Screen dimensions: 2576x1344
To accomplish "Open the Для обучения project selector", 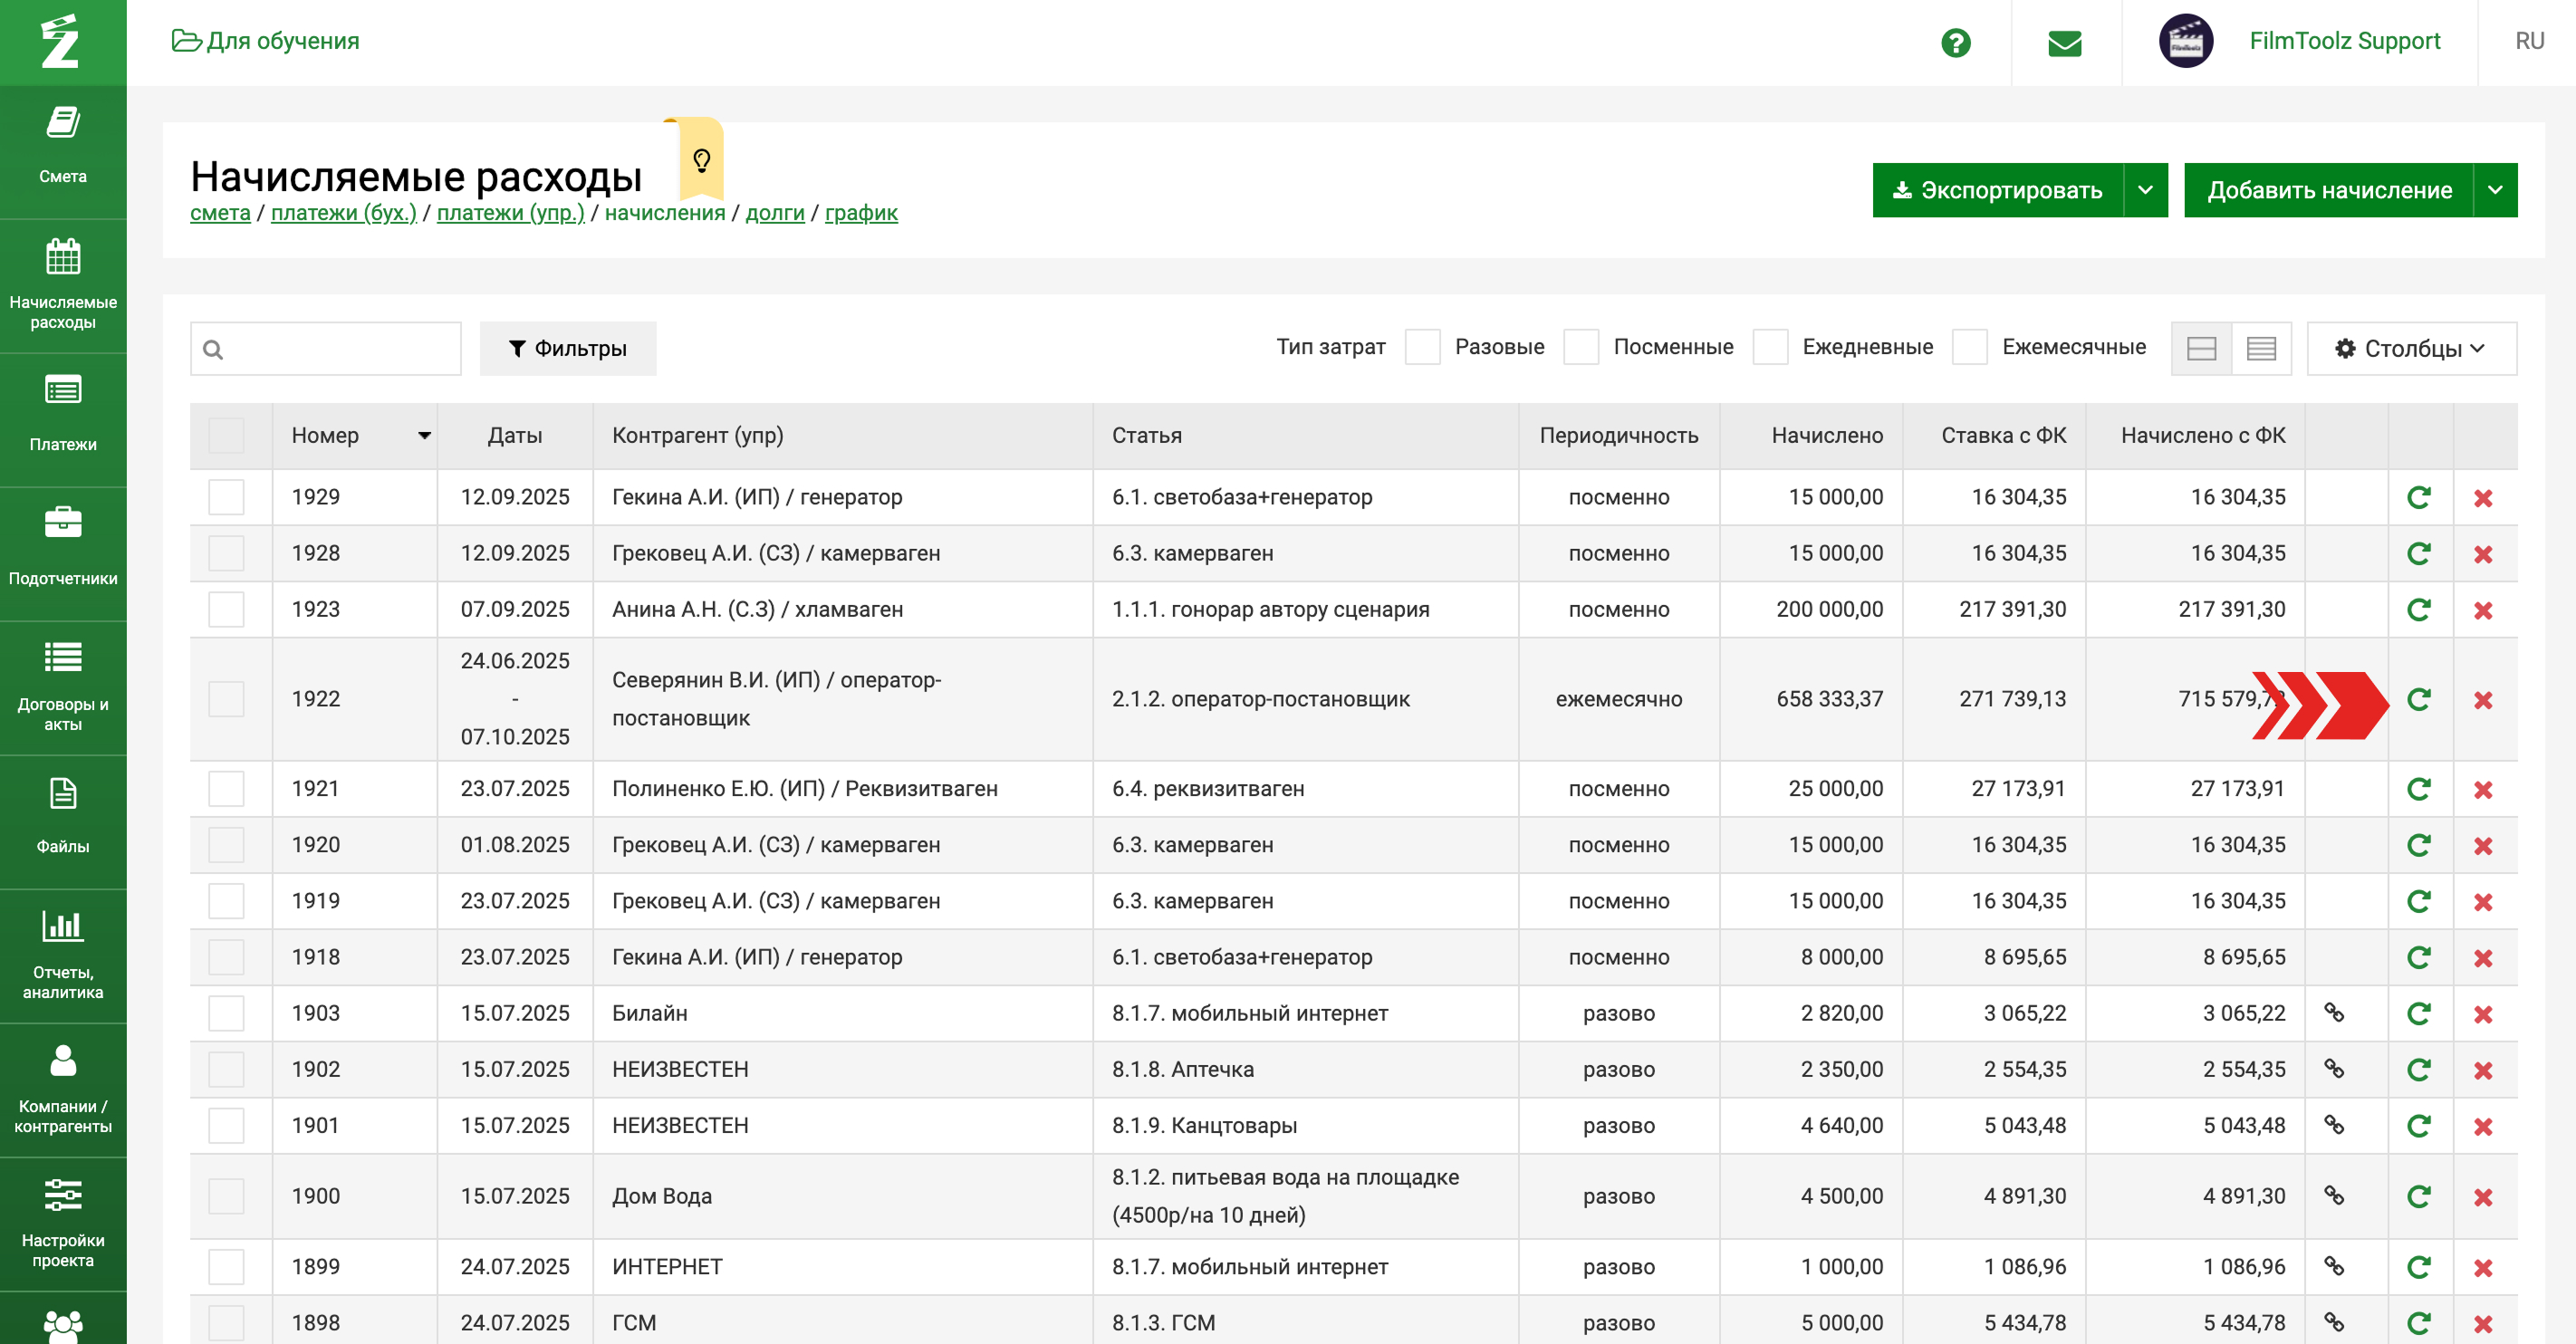I will pyautogui.click(x=265, y=41).
